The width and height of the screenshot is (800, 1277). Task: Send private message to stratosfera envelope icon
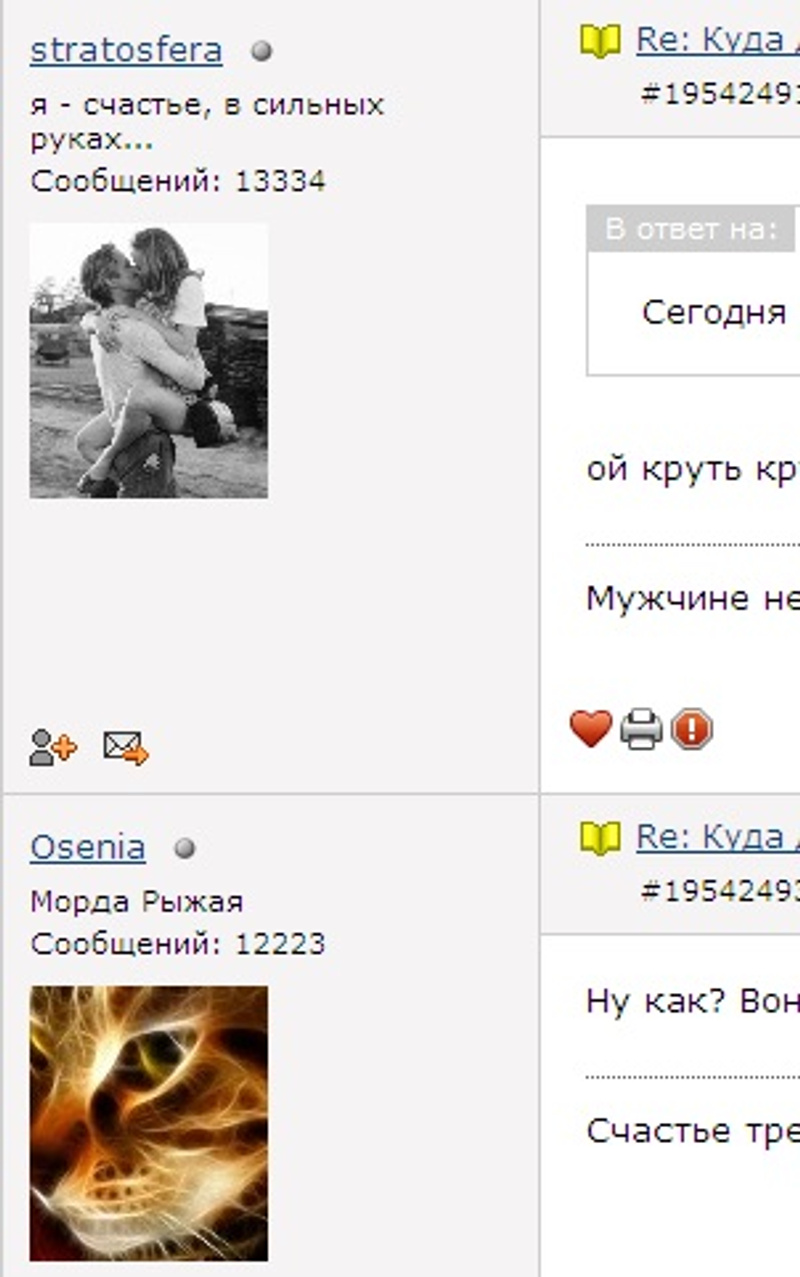[126, 747]
